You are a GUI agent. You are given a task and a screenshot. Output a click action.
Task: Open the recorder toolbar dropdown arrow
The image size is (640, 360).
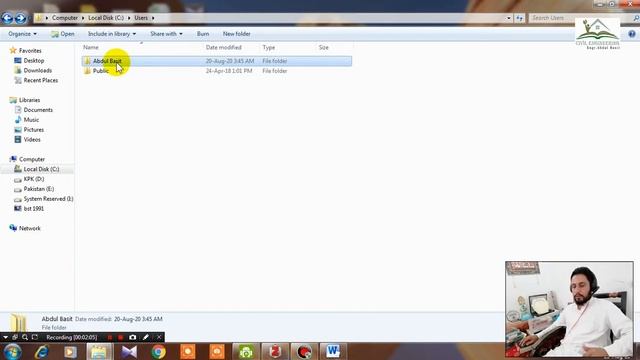coord(5,337)
